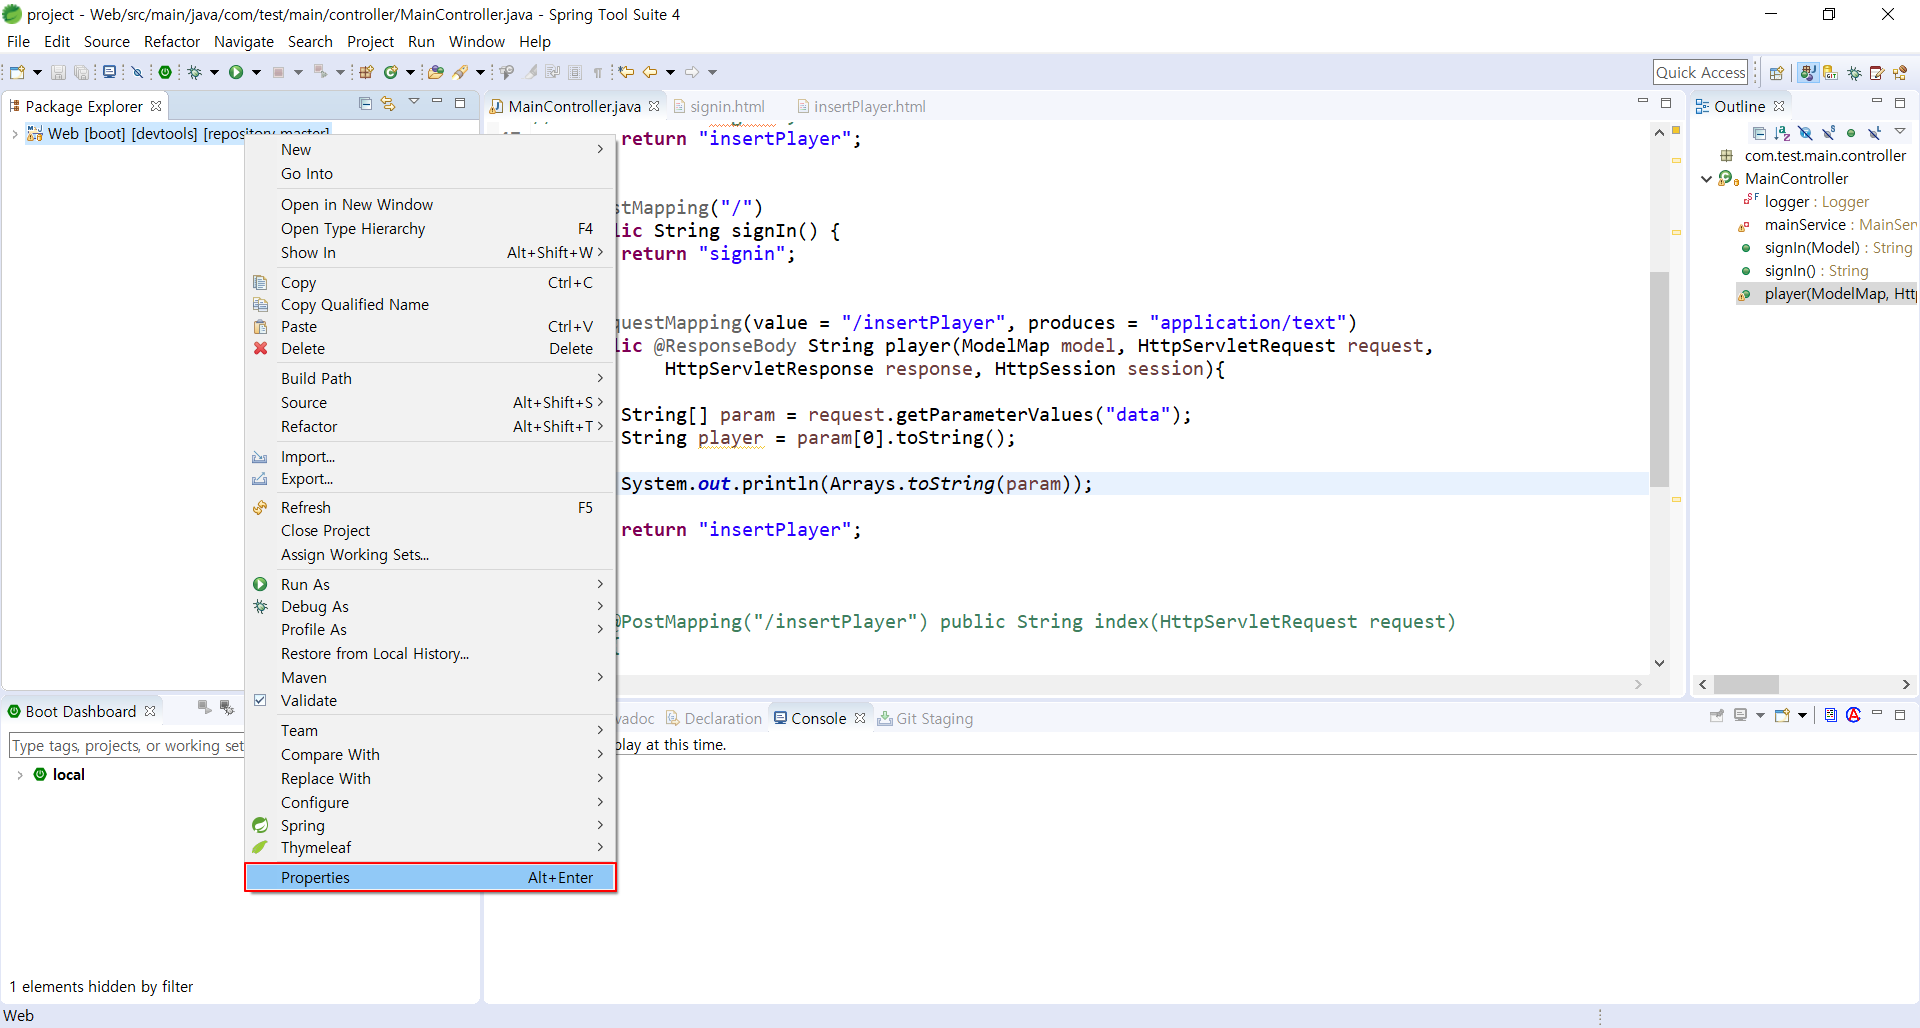Toggle Hide Non-Public Members in Outline
Image resolution: width=1920 pixels, height=1028 pixels.
click(1851, 133)
